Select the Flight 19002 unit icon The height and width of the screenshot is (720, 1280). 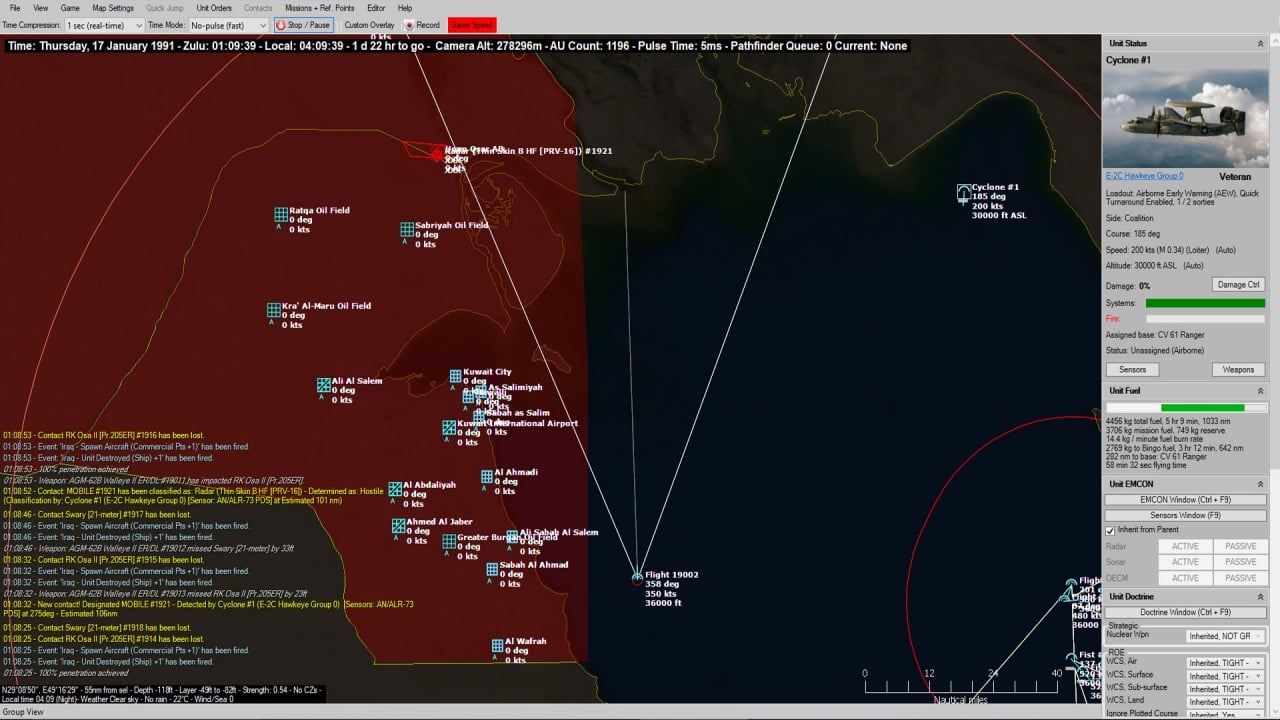tap(637, 577)
